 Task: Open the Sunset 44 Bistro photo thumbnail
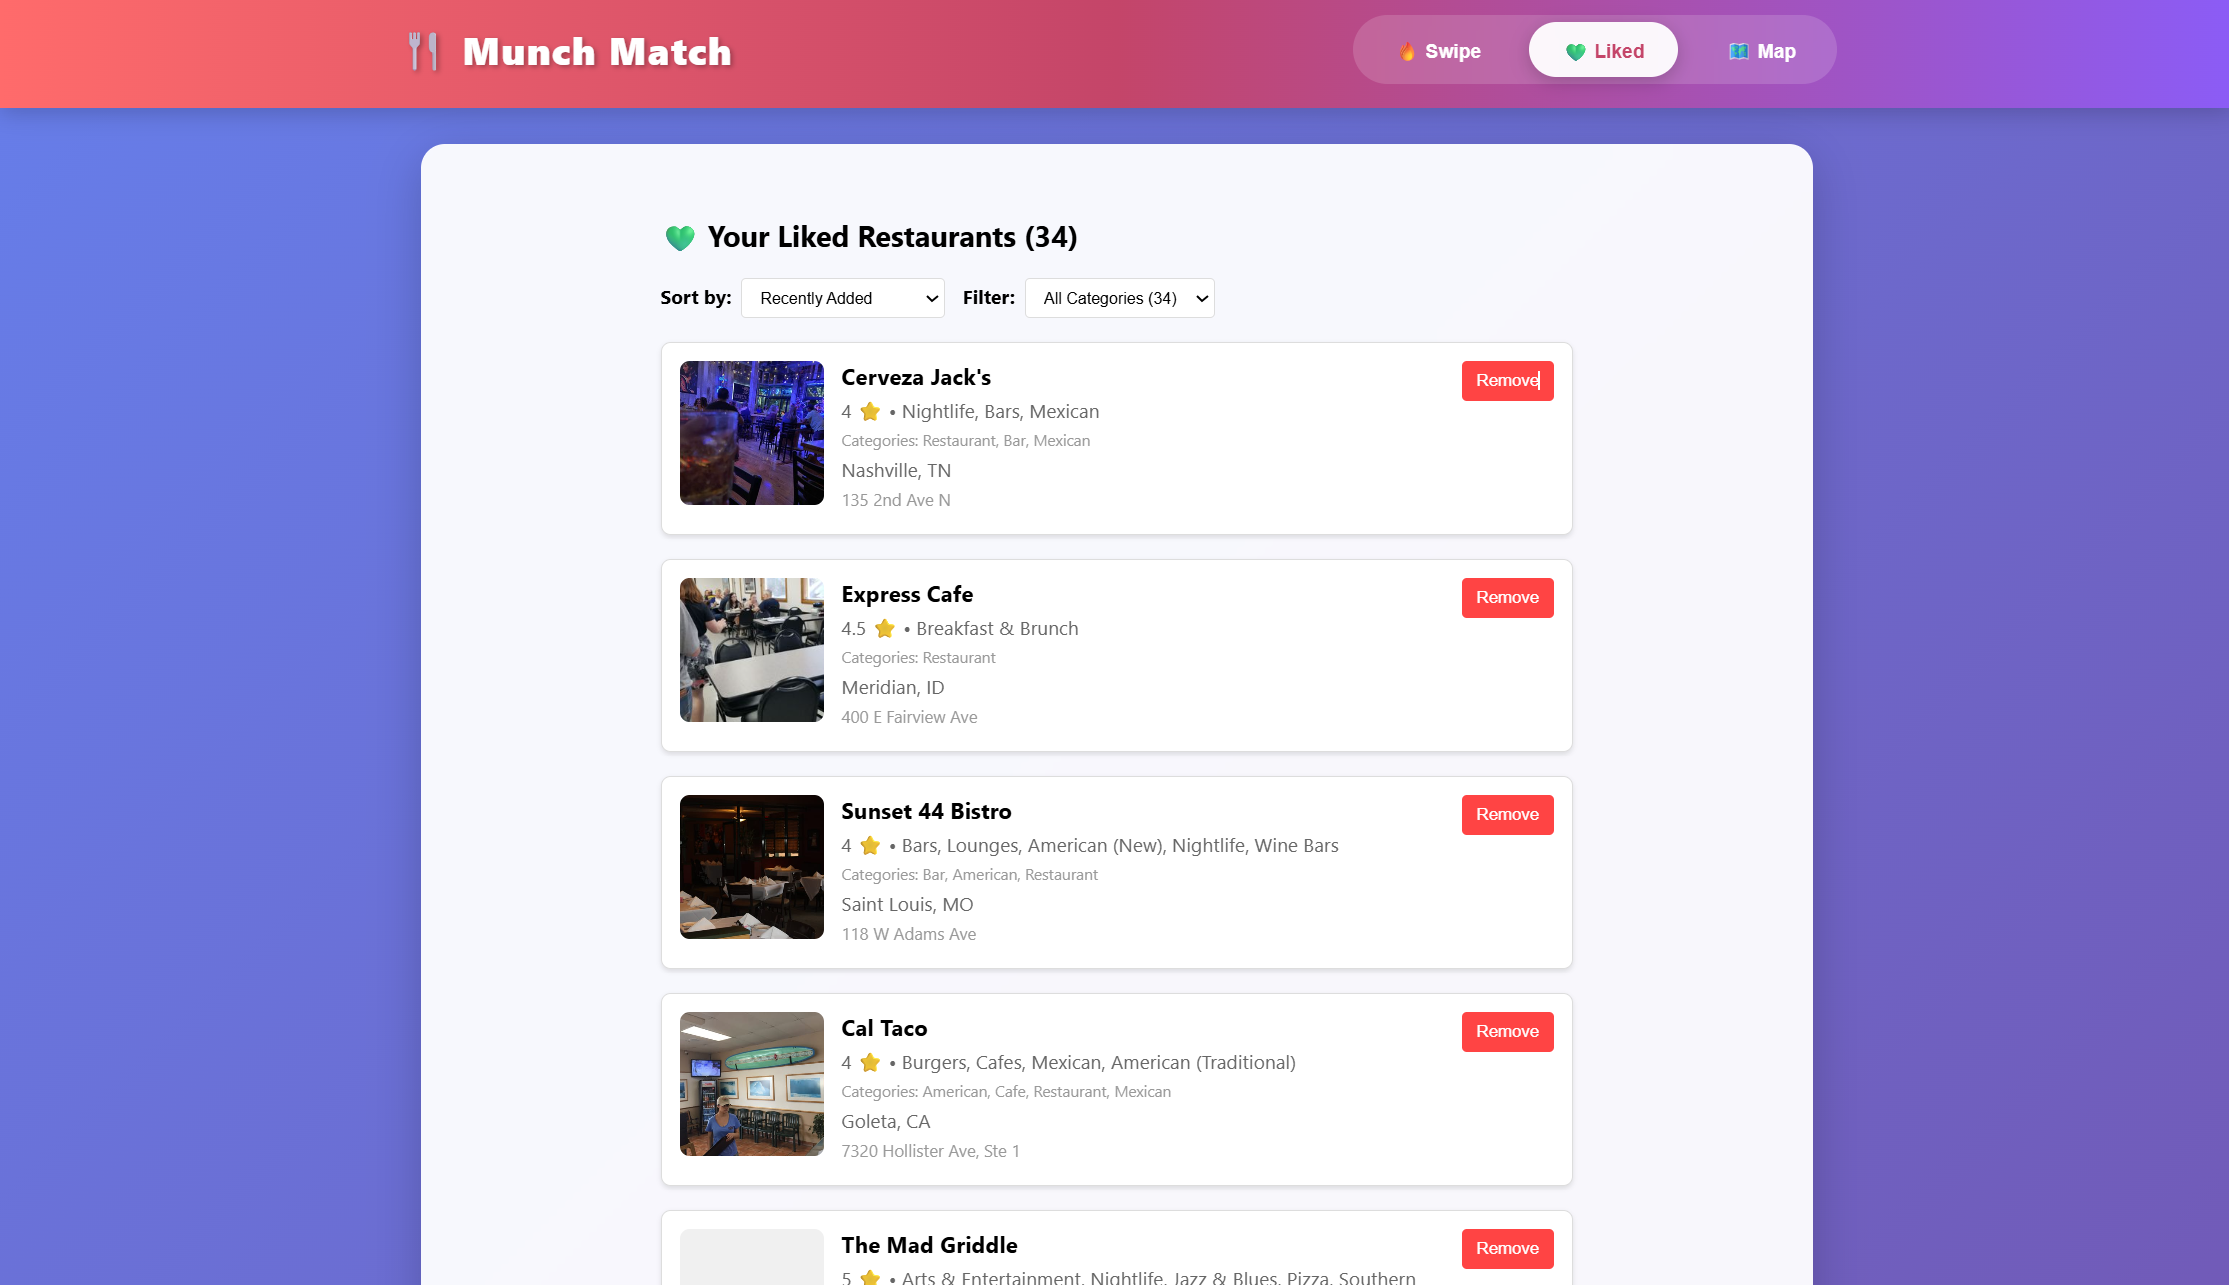752,867
